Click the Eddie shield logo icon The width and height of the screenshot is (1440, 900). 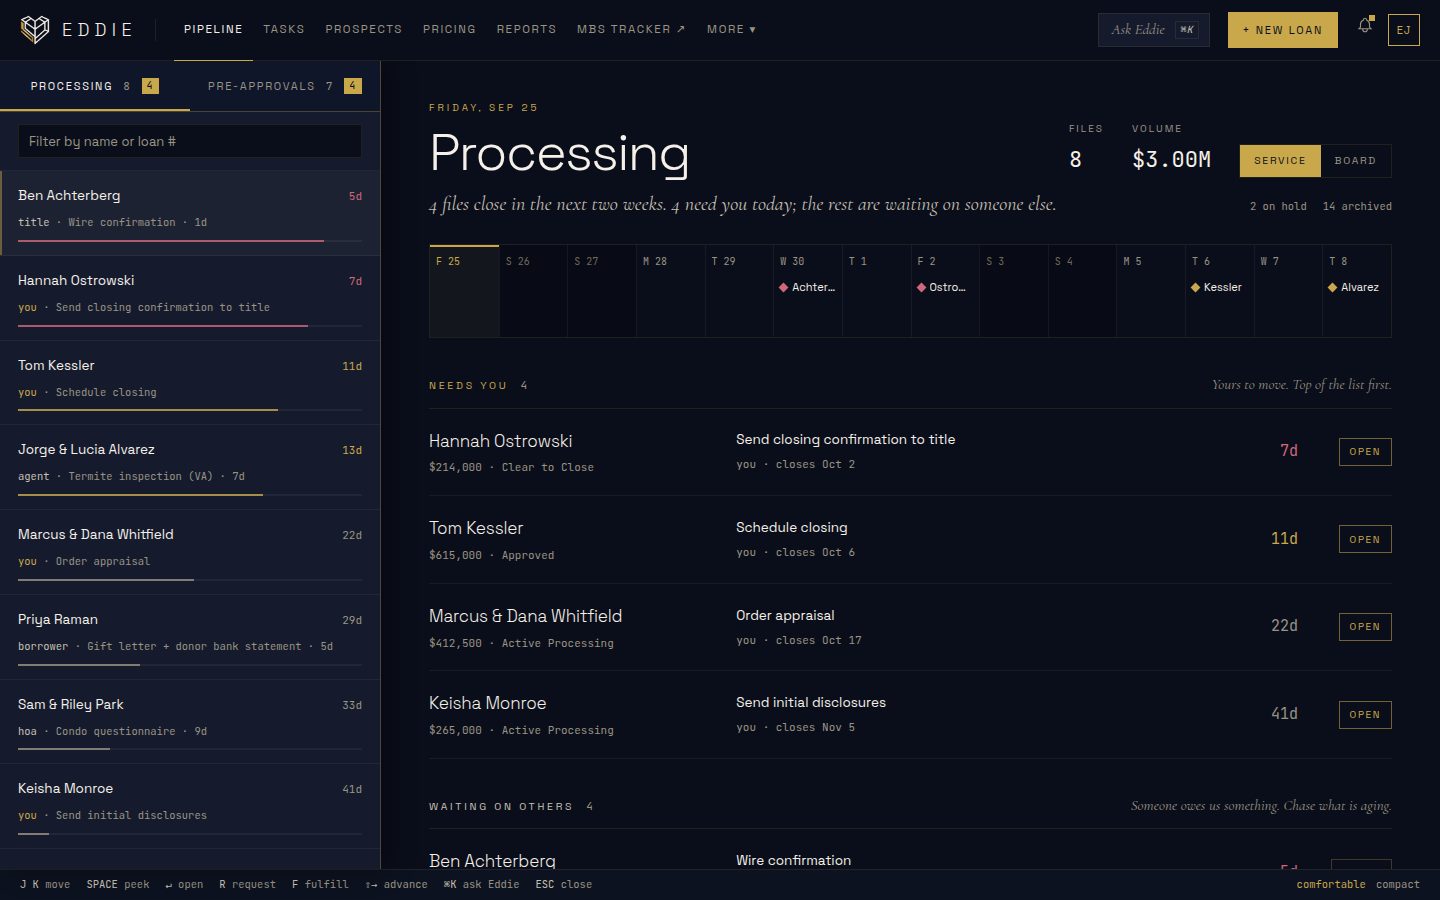[x=35, y=29]
